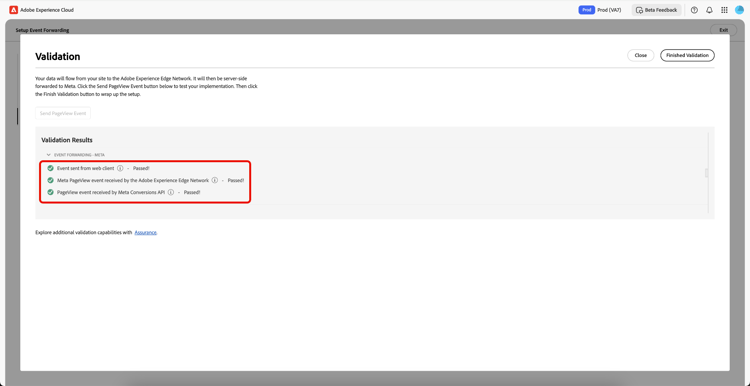This screenshot has height=386, width=750.
Task: Click the Close button in Validation
Action: [x=640, y=55]
